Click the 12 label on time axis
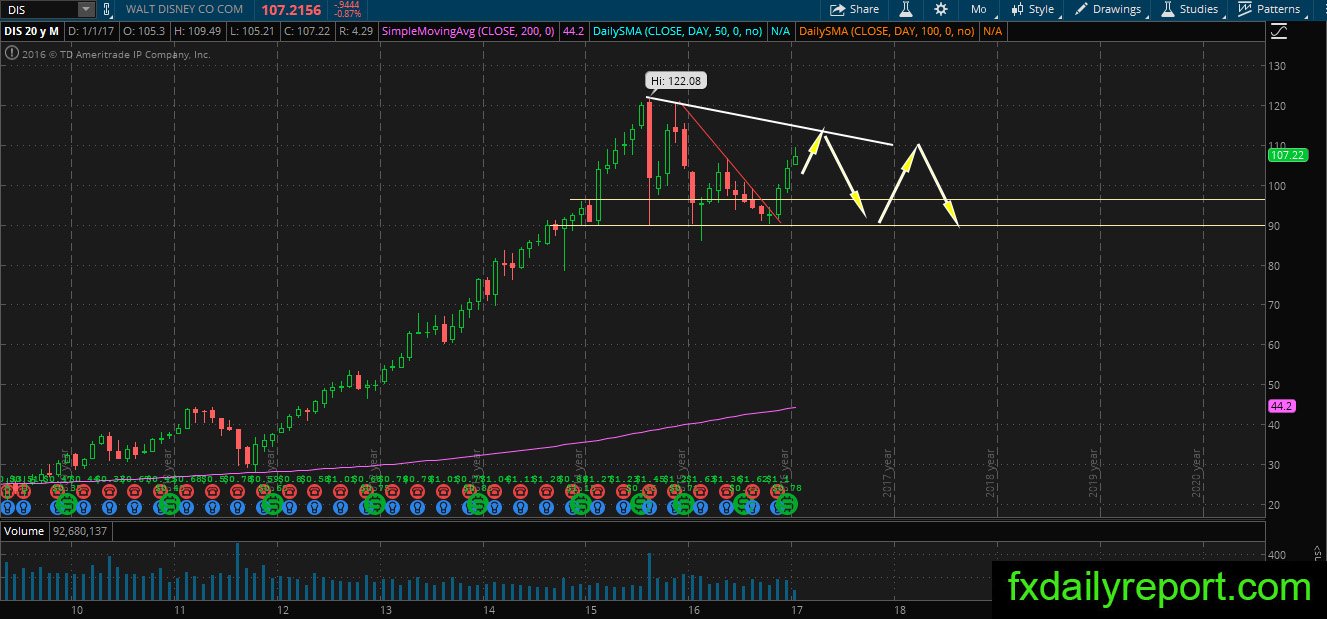 (281, 609)
